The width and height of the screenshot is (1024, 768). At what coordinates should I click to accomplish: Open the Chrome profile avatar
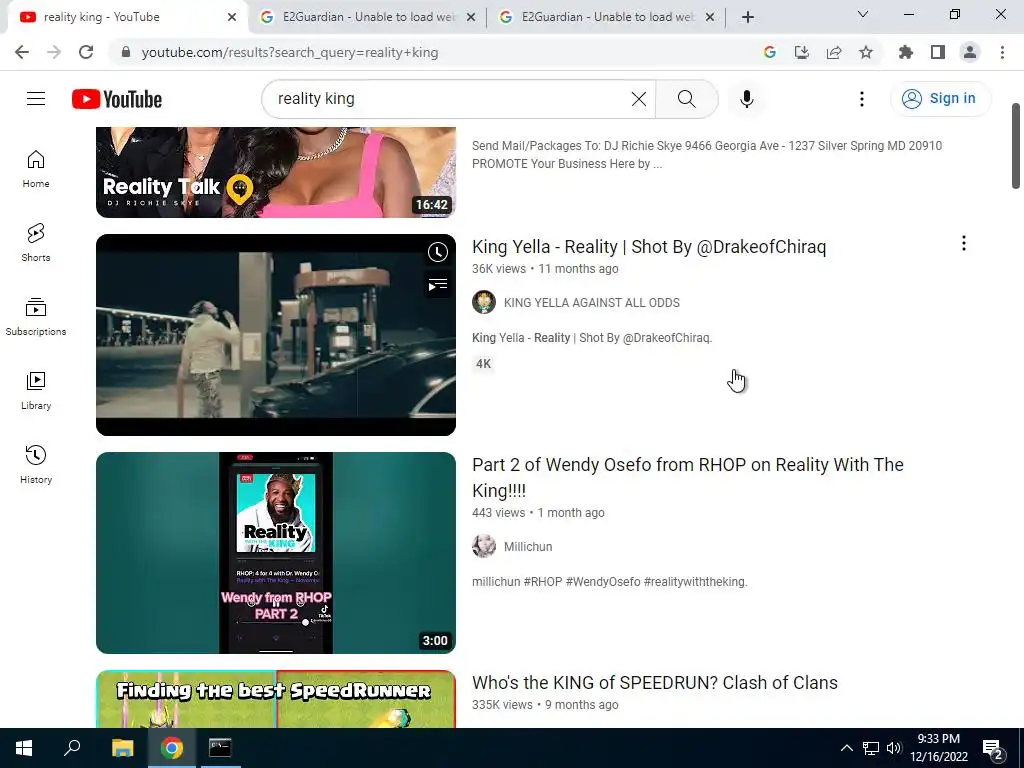tap(970, 52)
